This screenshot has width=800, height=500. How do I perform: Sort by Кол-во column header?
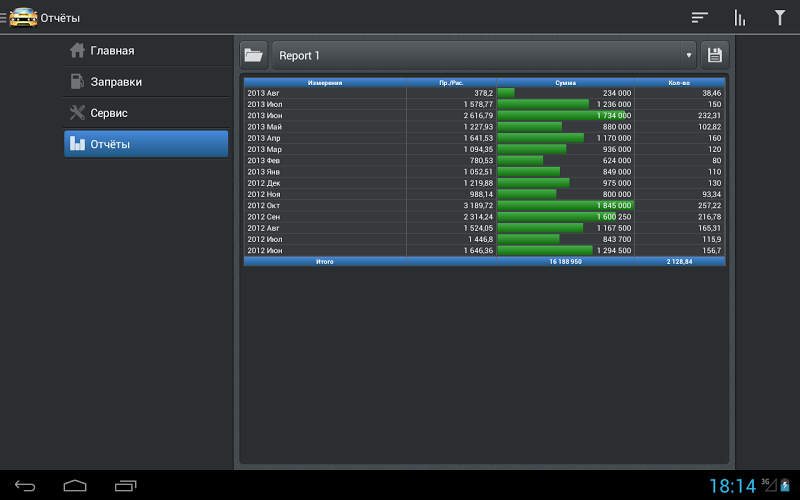point(680,83)
